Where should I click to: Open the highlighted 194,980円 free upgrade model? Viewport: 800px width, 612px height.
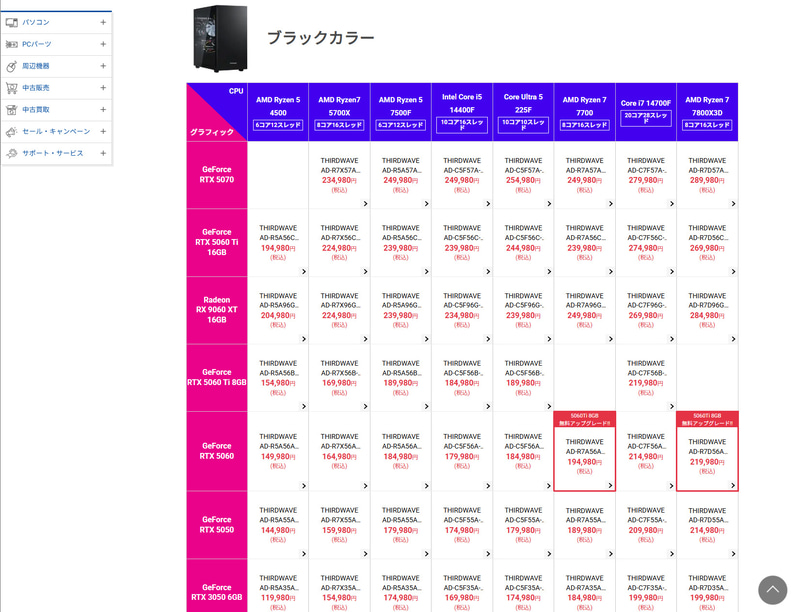tap(585, 451)
